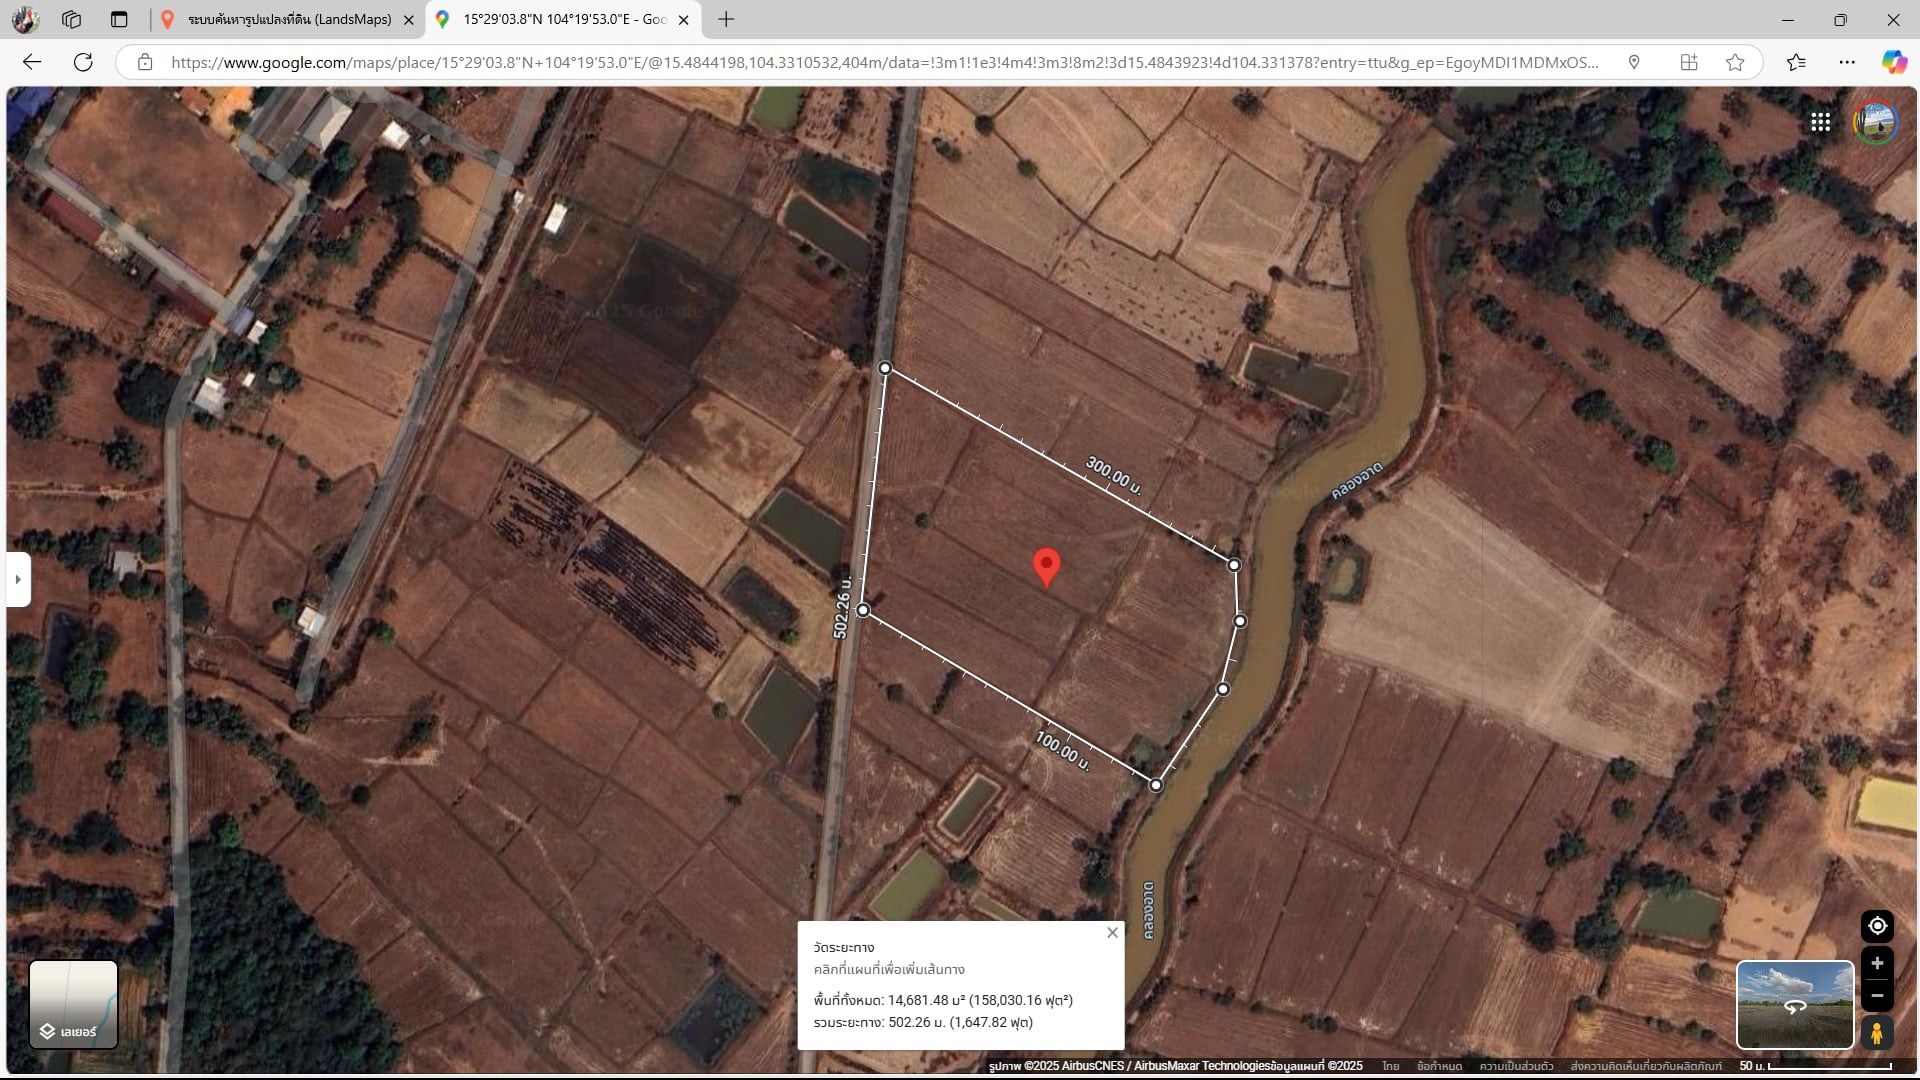The height and width of the screenshot is (1080, 1920).
Task: Open a new browser tab
Action: [x=726, y=19]
